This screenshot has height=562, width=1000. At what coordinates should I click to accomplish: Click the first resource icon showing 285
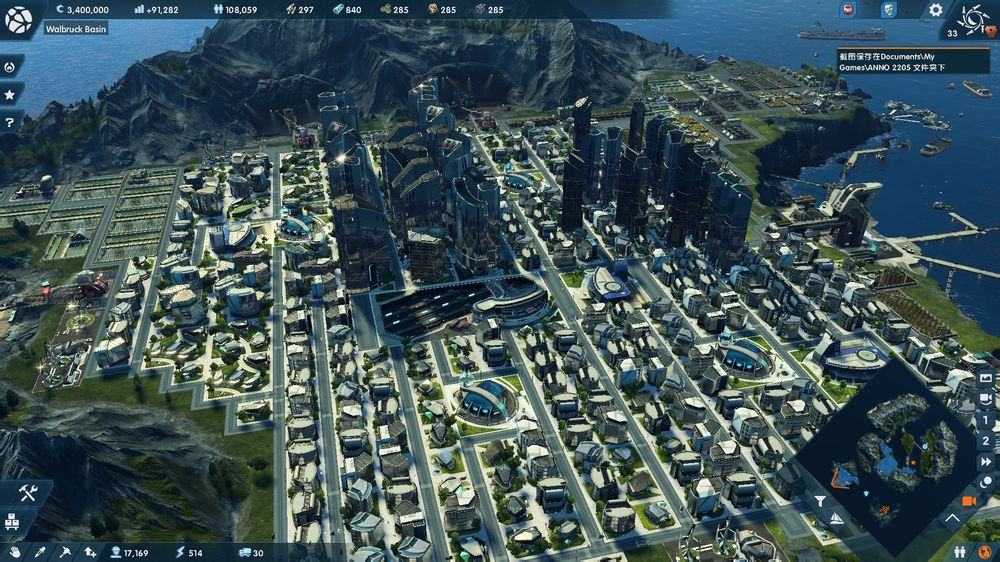point(385,10)
